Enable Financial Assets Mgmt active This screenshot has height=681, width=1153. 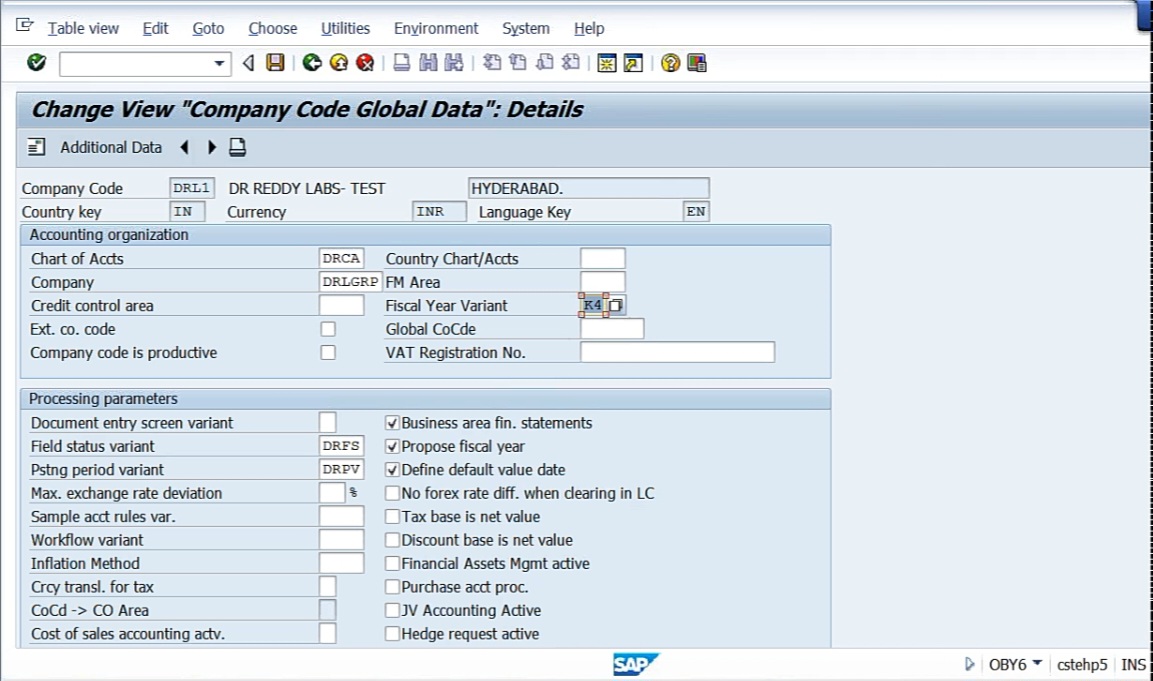(392, 563)
